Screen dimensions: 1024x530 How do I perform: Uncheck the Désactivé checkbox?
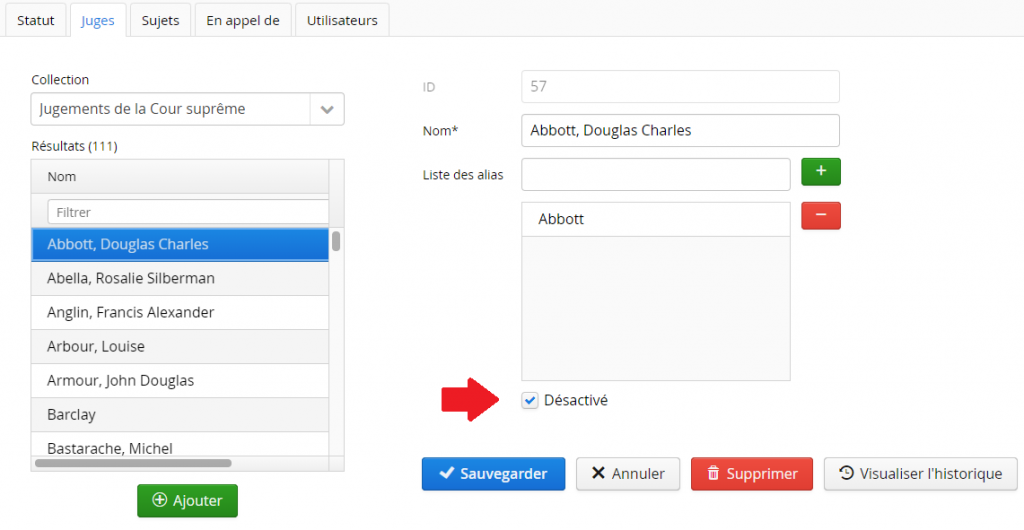[530, 401]
